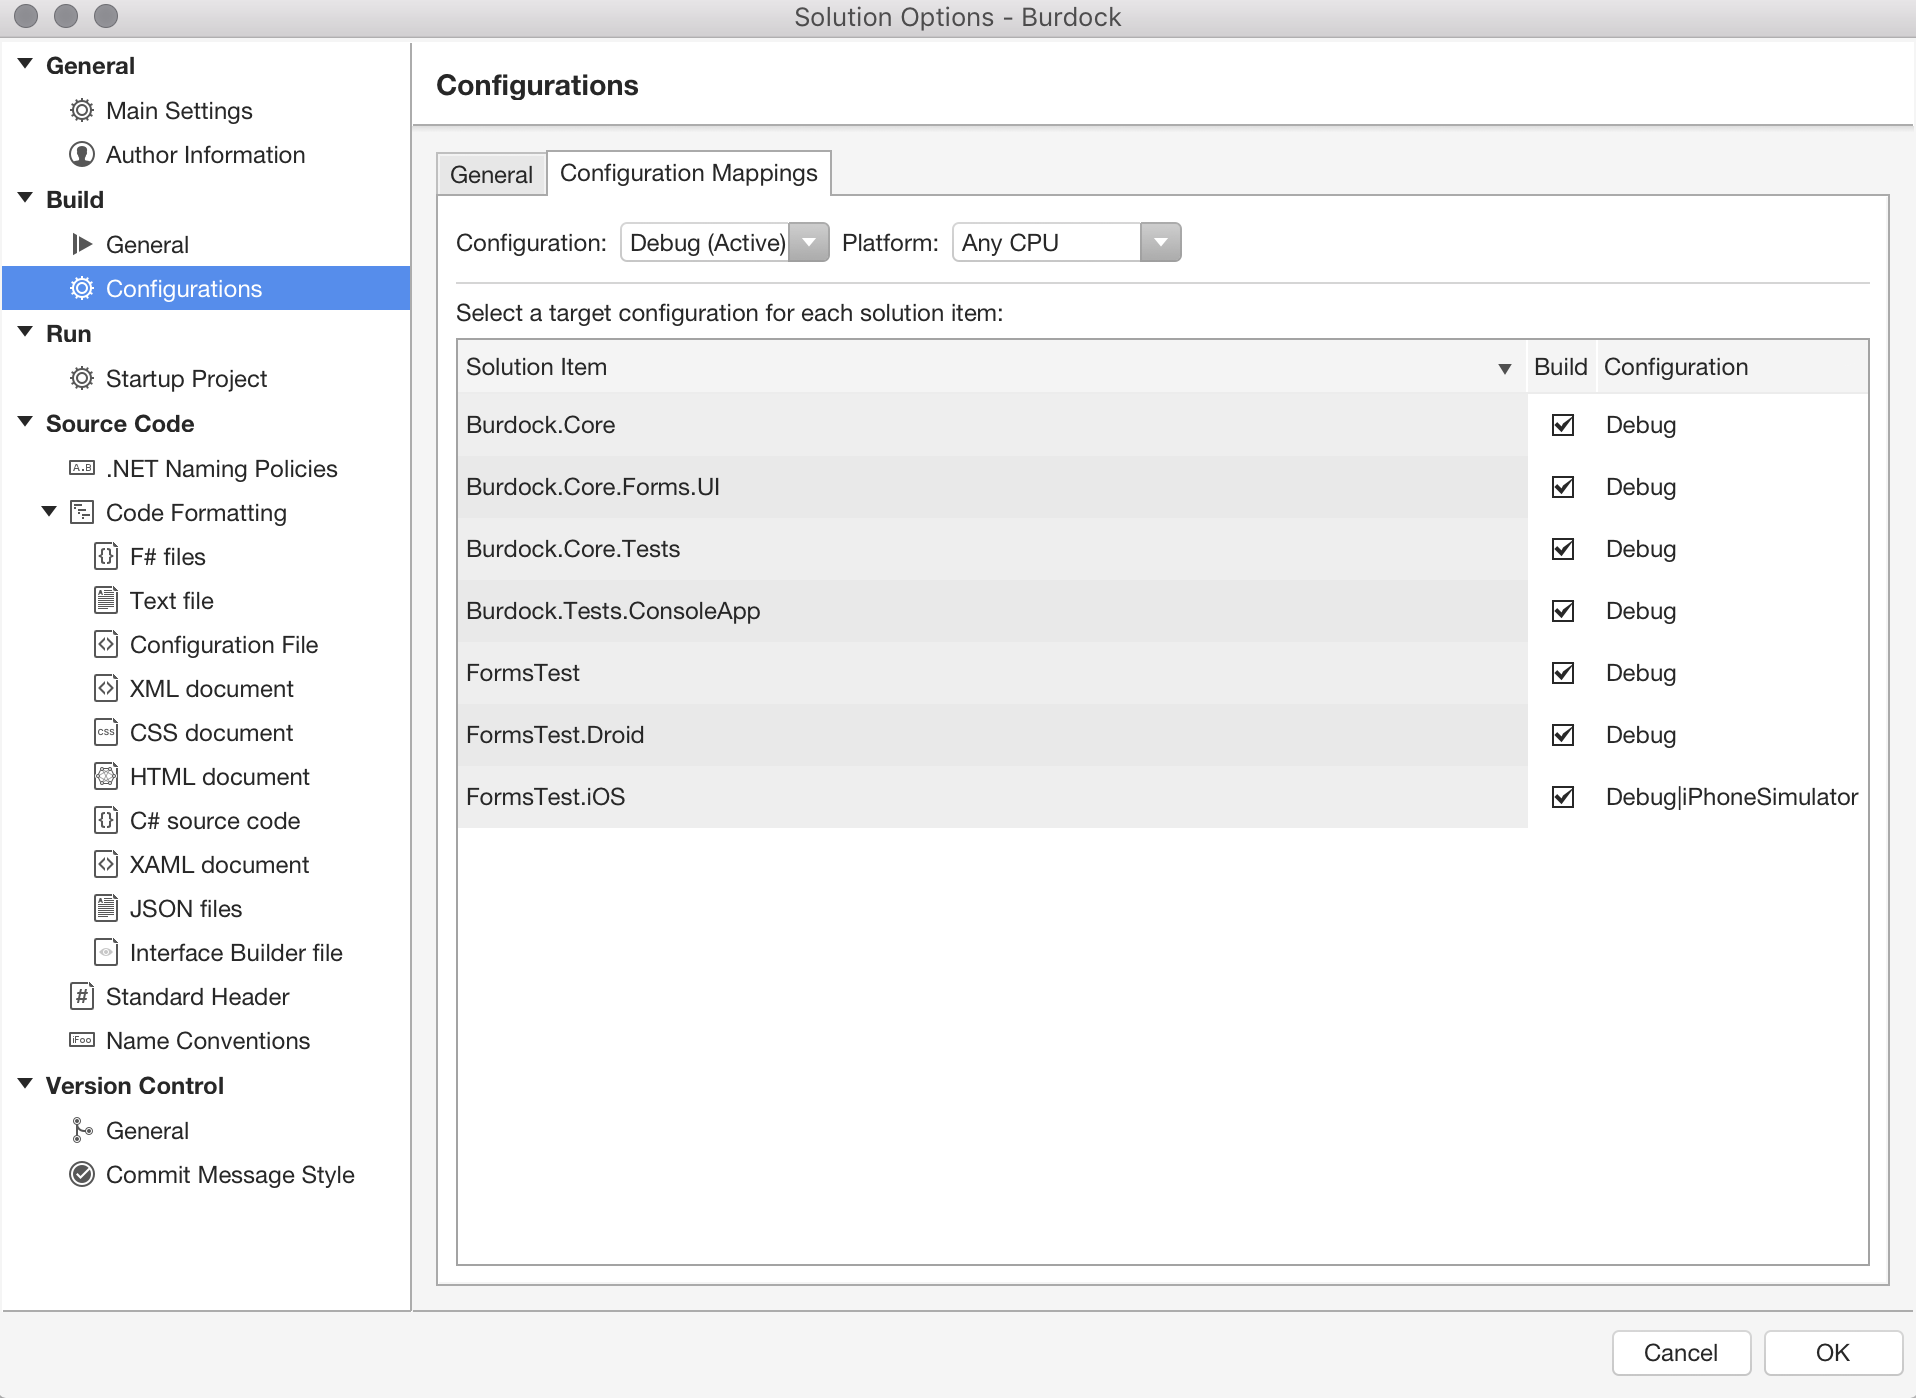1916x1398 pixels.
Task: Open the Configuration dropdown showing Debug (Active)
Action: coord(725,242)
